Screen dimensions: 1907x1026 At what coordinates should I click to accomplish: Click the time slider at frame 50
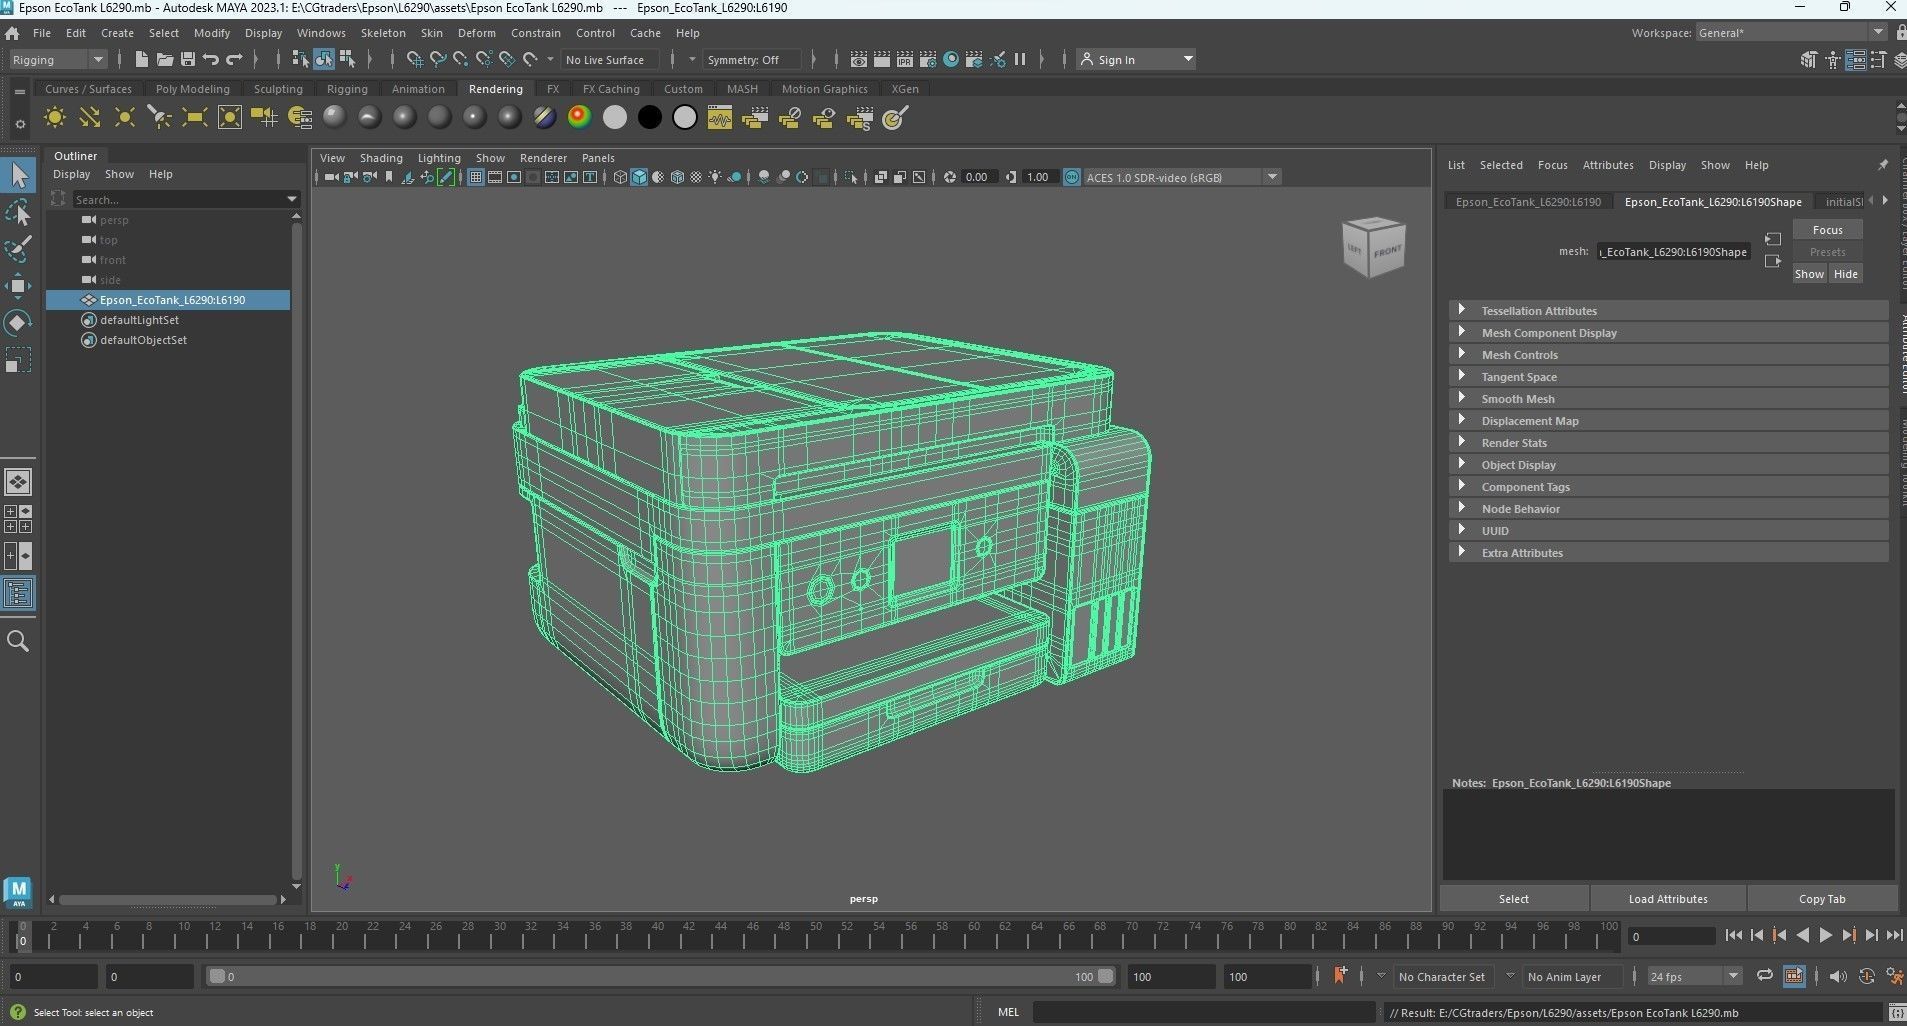[x=815, y=938]
